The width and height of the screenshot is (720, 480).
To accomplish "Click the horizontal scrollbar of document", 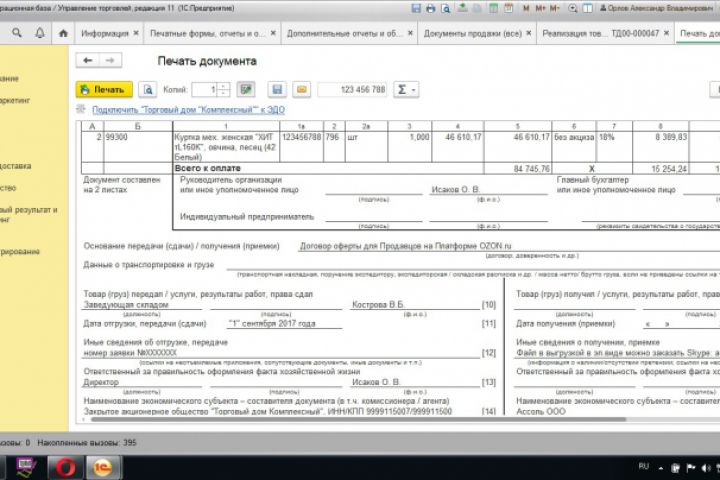I will pos(358,419).
